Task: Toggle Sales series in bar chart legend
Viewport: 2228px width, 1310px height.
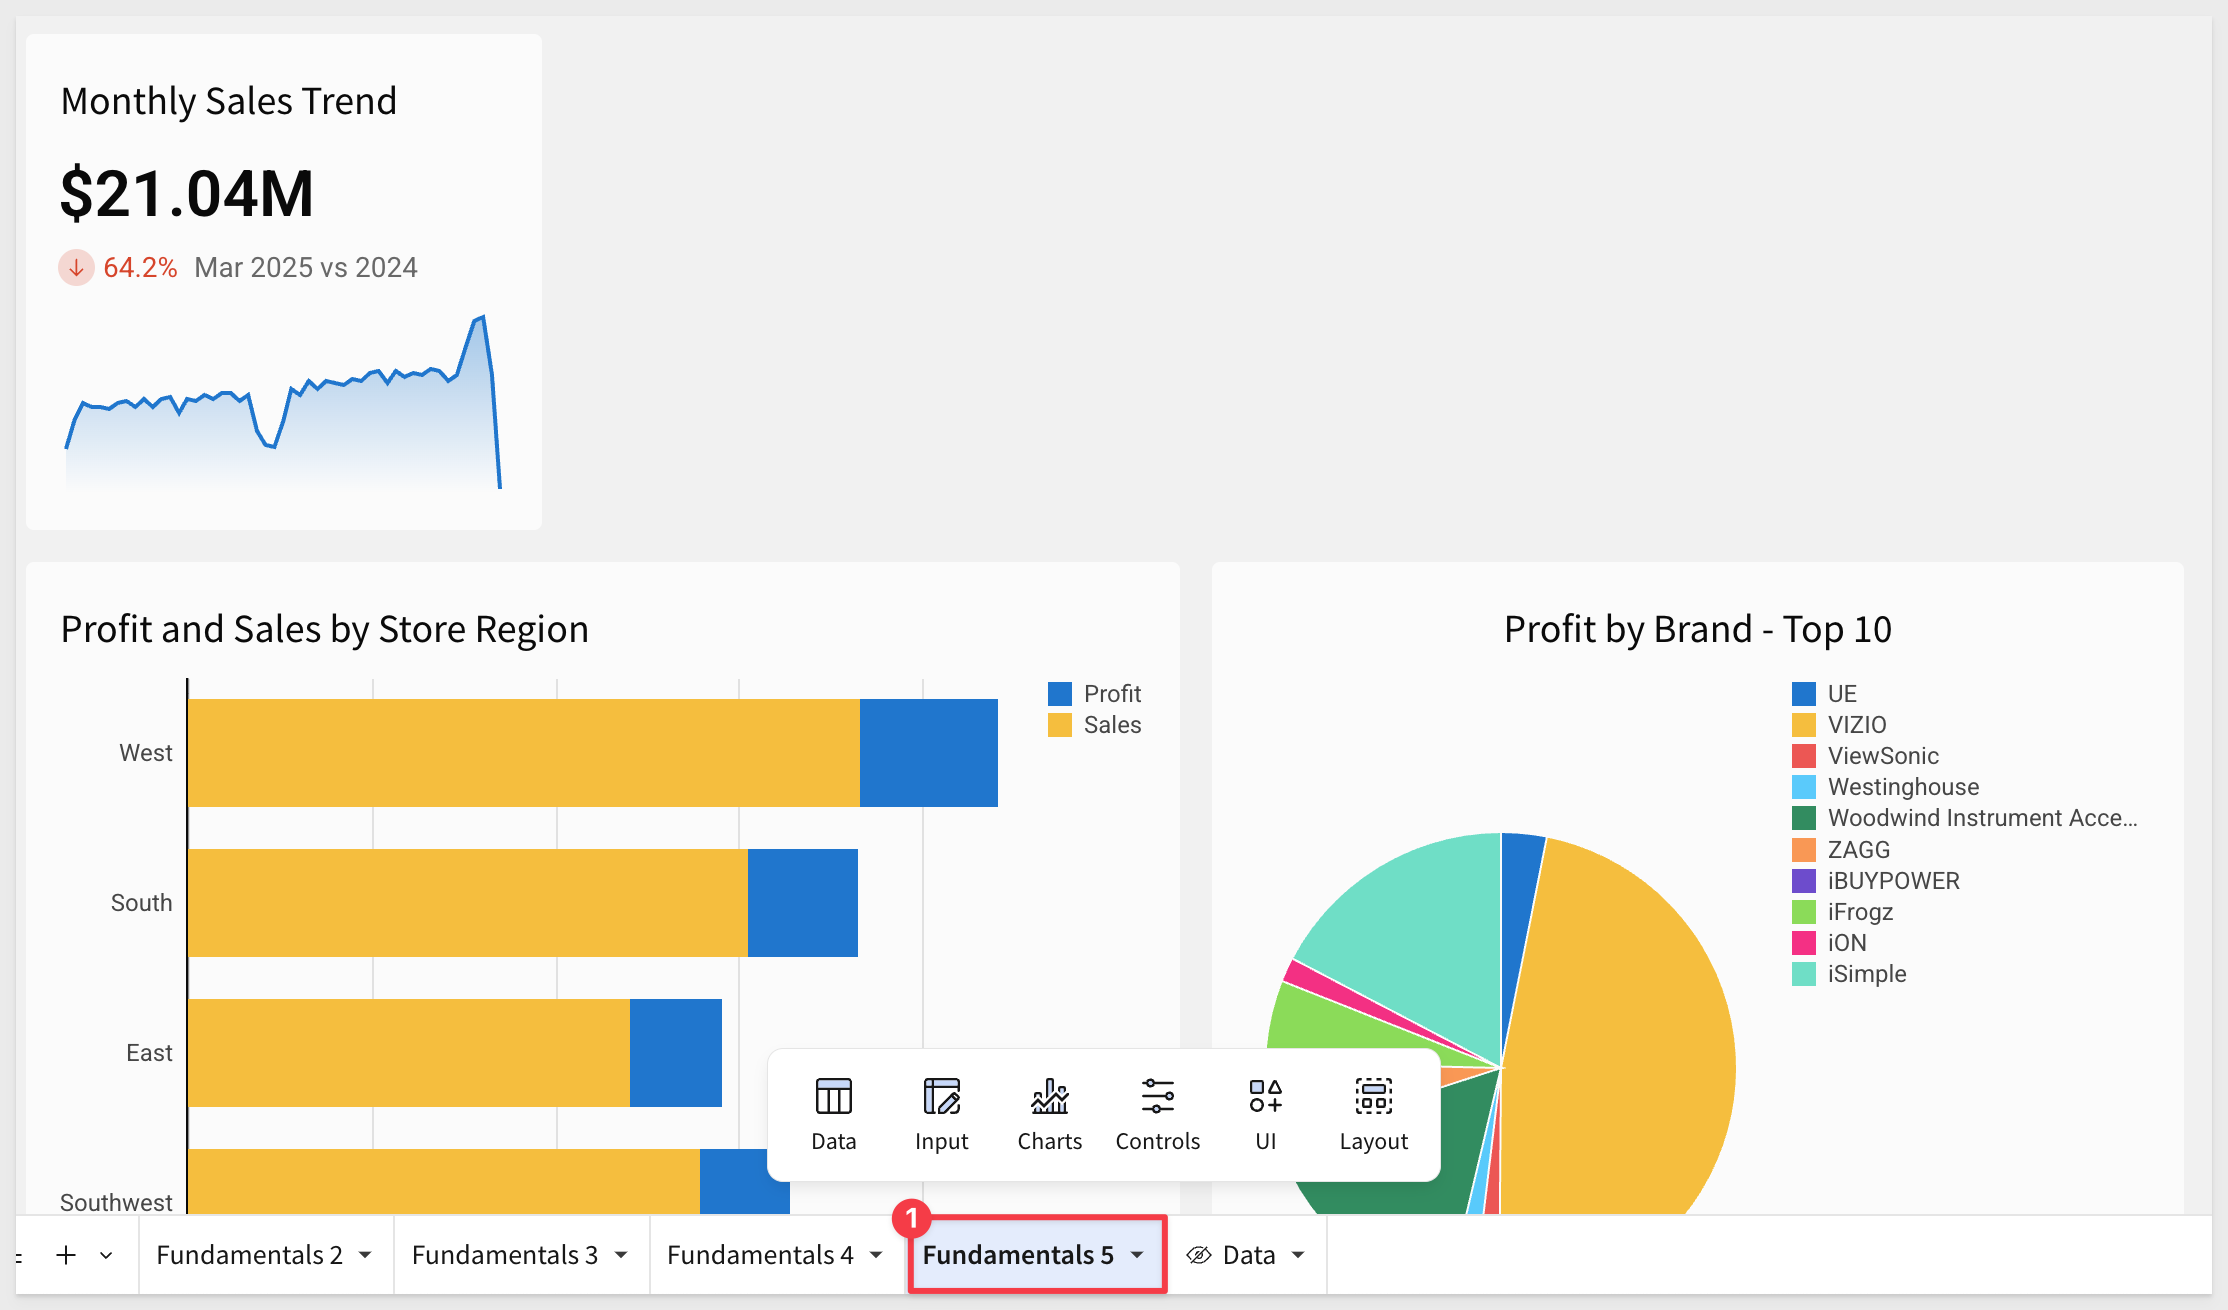Action: [1094, 724]
